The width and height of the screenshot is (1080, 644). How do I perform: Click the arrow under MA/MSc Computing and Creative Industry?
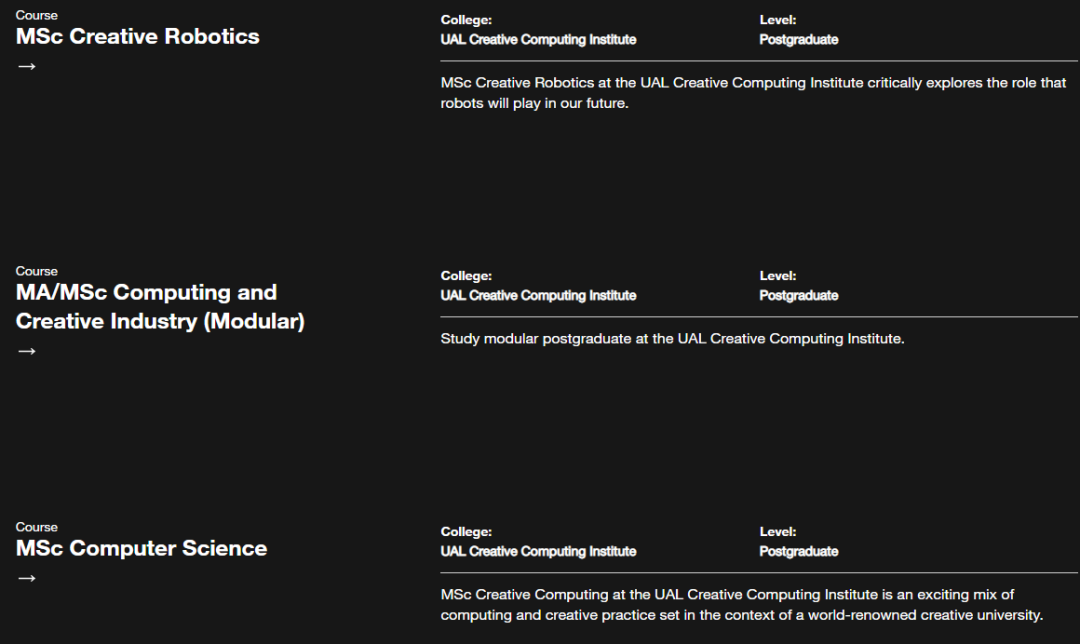click(27, 351)
